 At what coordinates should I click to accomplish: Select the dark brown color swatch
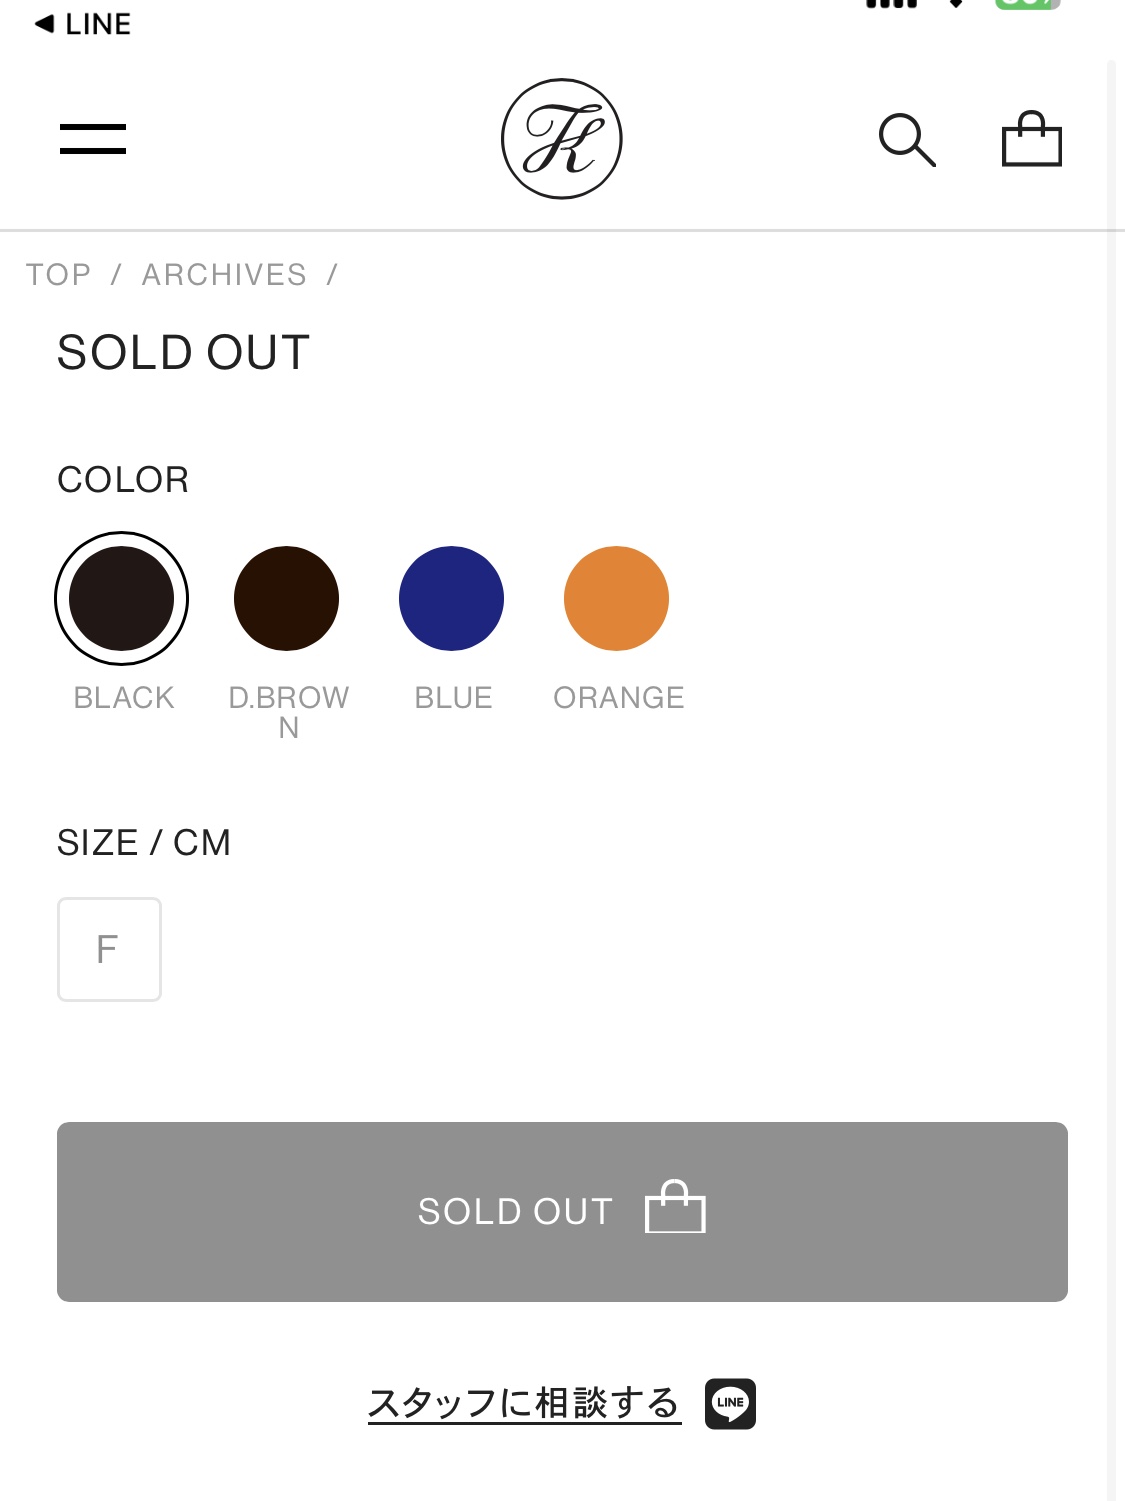[287, 598]
